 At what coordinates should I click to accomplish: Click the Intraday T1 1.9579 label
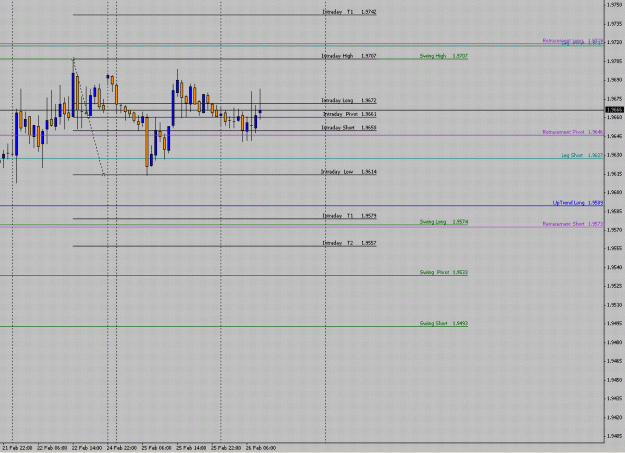coord(350,216)
